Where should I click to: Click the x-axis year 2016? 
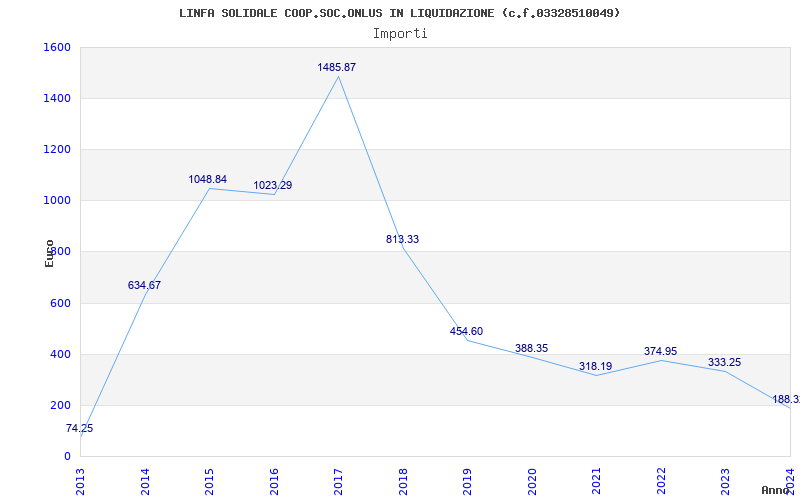274,482
